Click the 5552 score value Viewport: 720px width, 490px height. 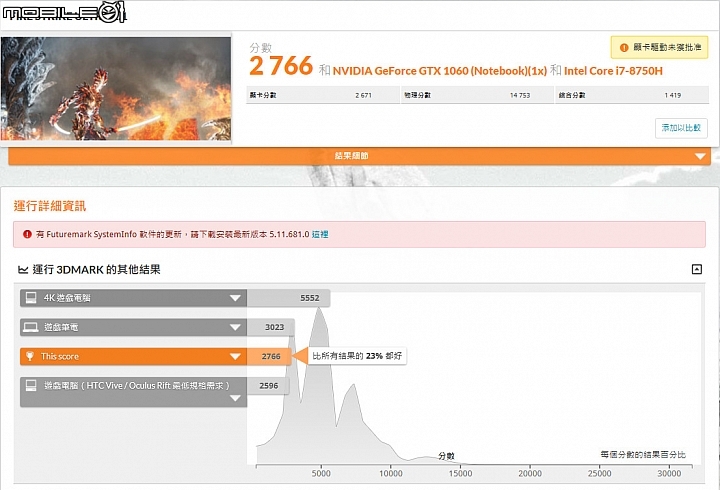pyautogui.click(x=309, y=298)
